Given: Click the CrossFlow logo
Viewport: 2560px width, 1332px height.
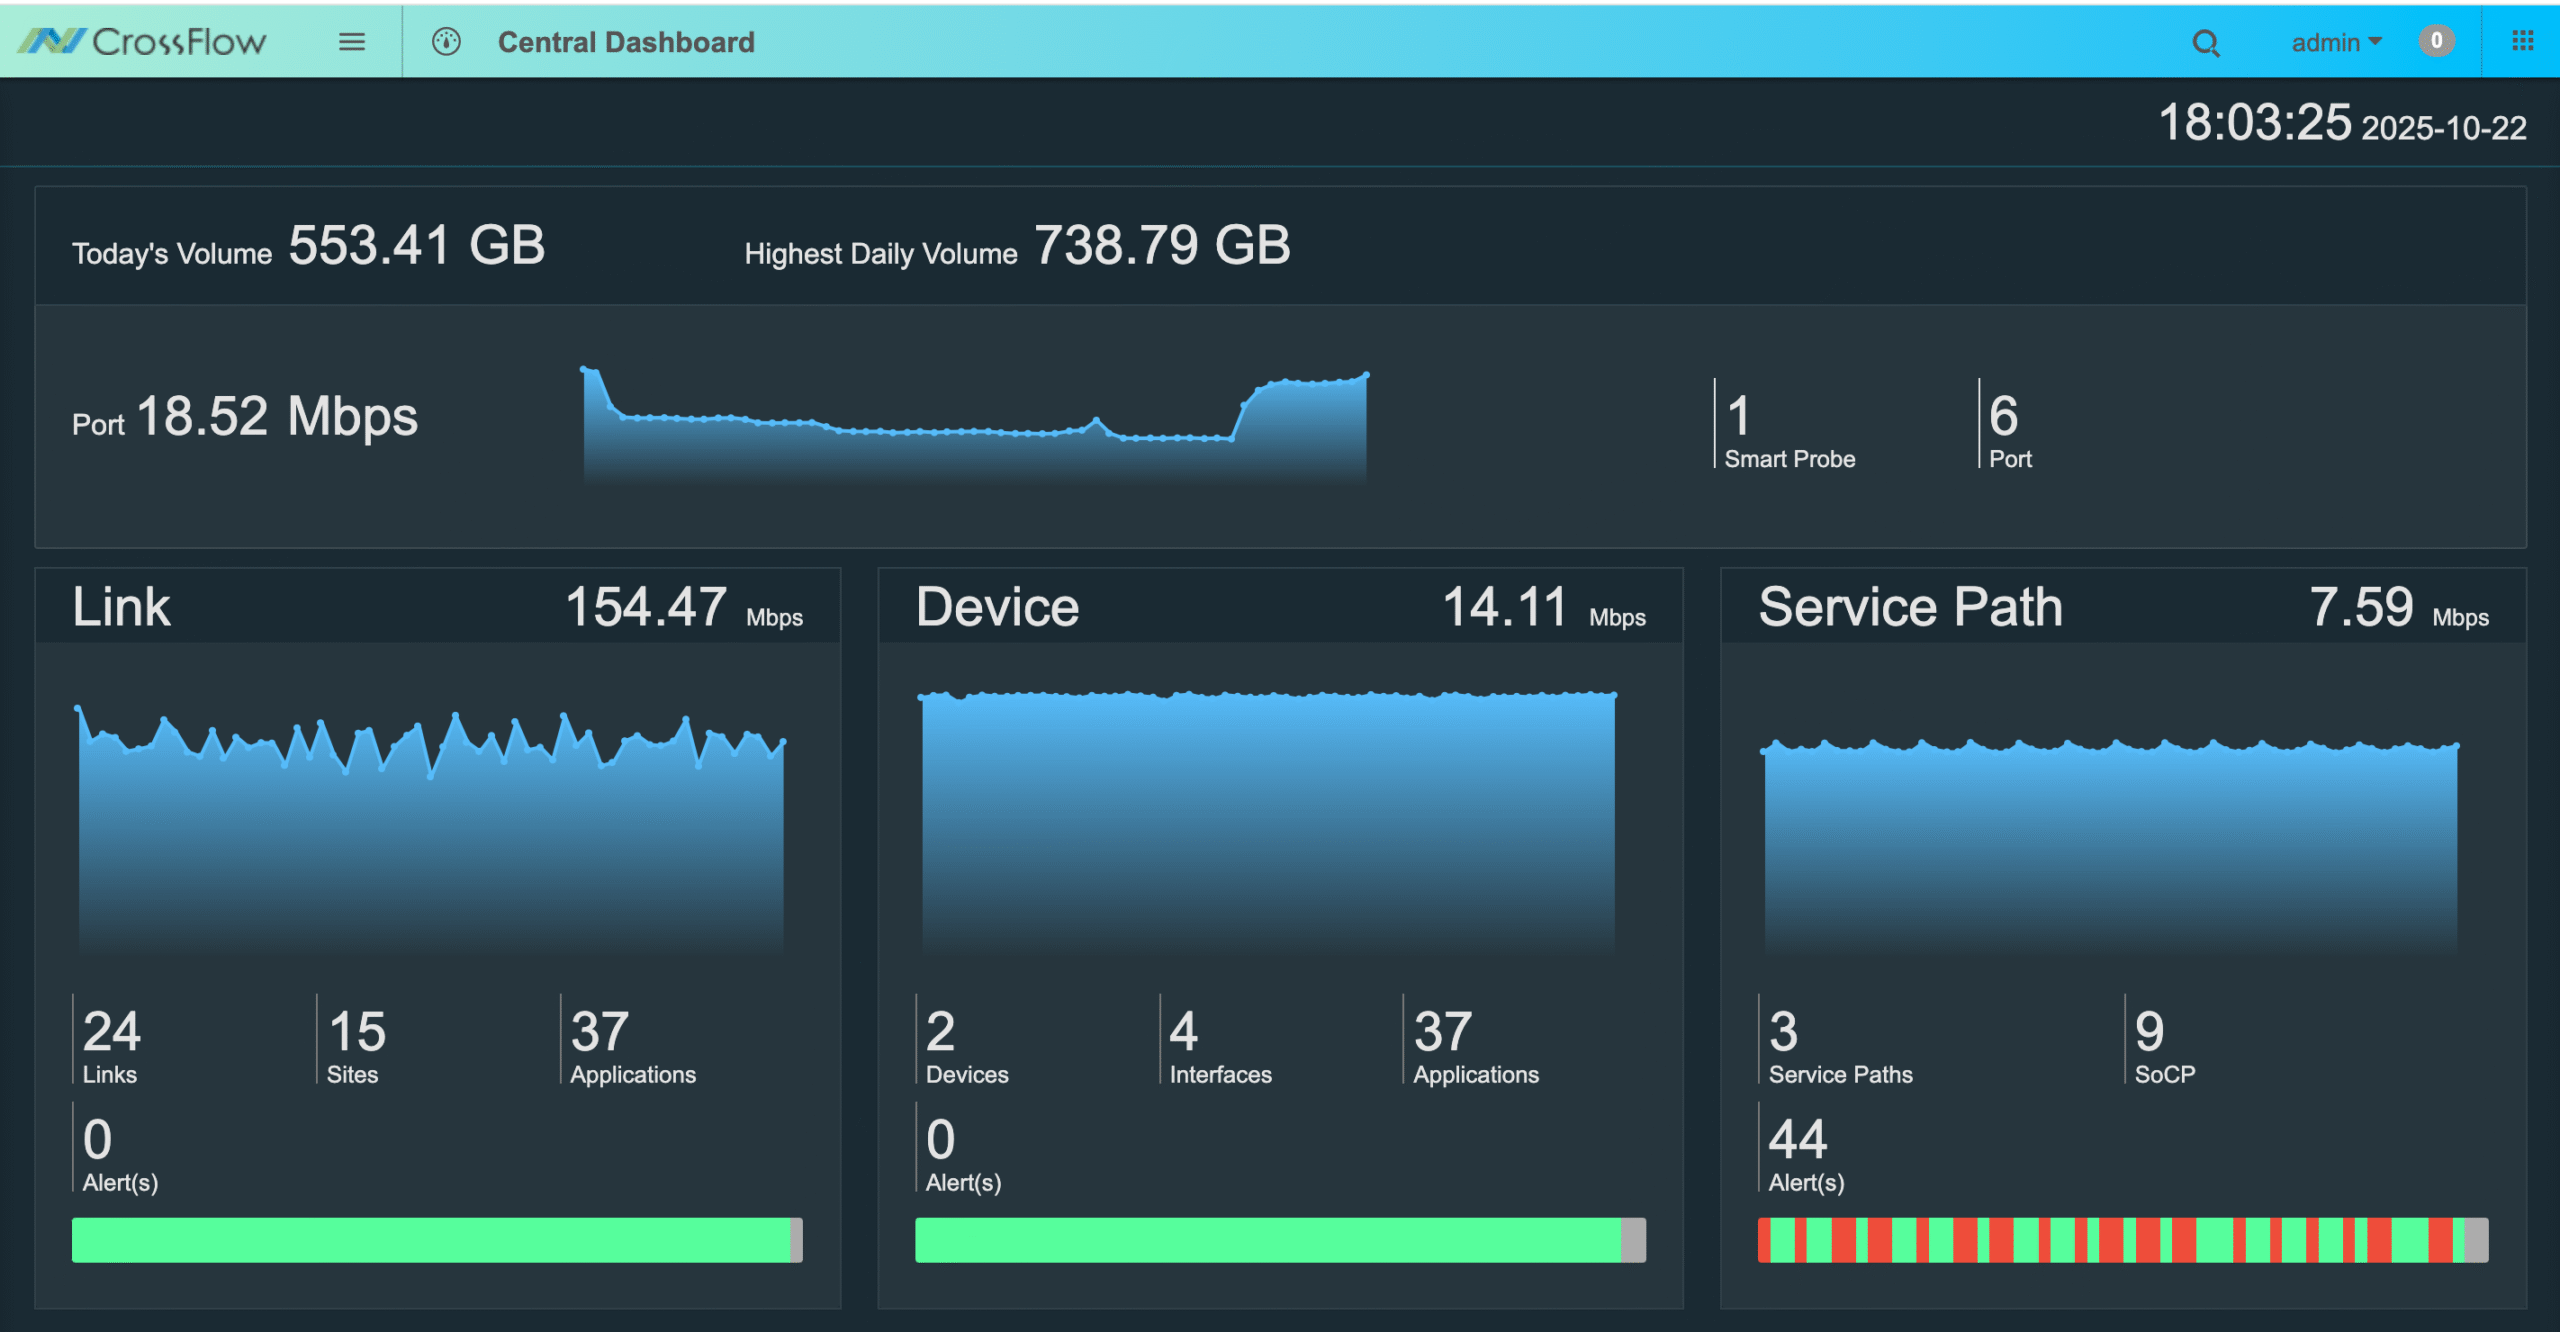Looking at the screenshot, I should pyautogui.click(x=143, y=41).
